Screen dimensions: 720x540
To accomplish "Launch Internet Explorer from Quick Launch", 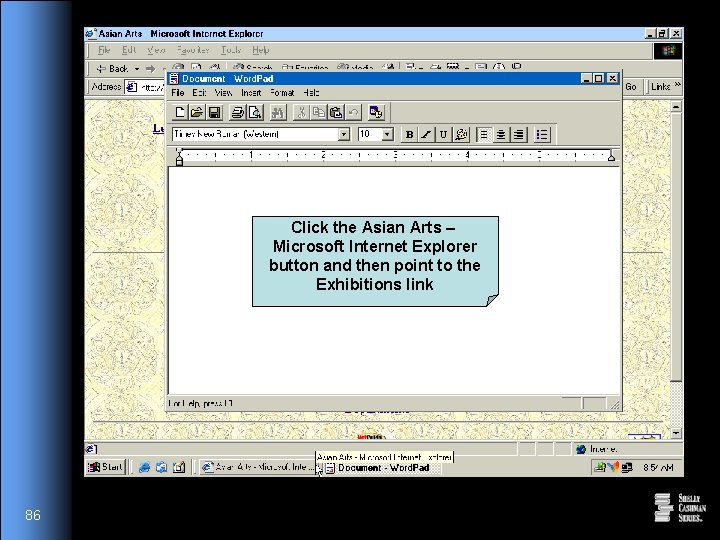I will tap(144, 467).
